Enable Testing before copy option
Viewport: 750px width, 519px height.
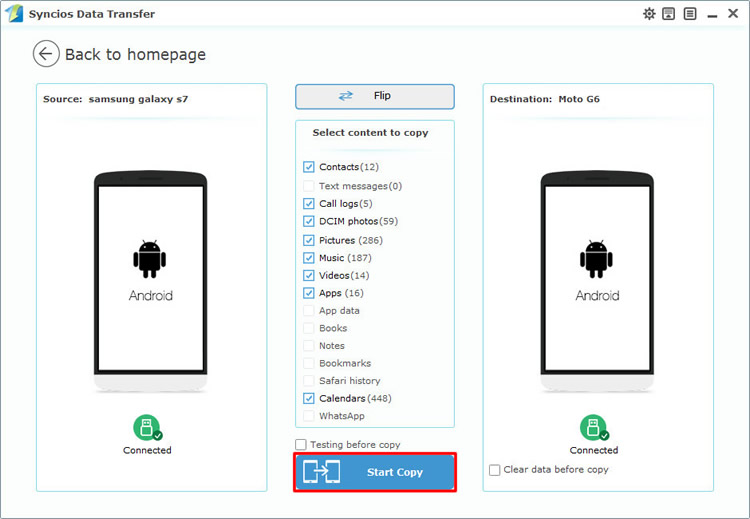tap(301, 445)
